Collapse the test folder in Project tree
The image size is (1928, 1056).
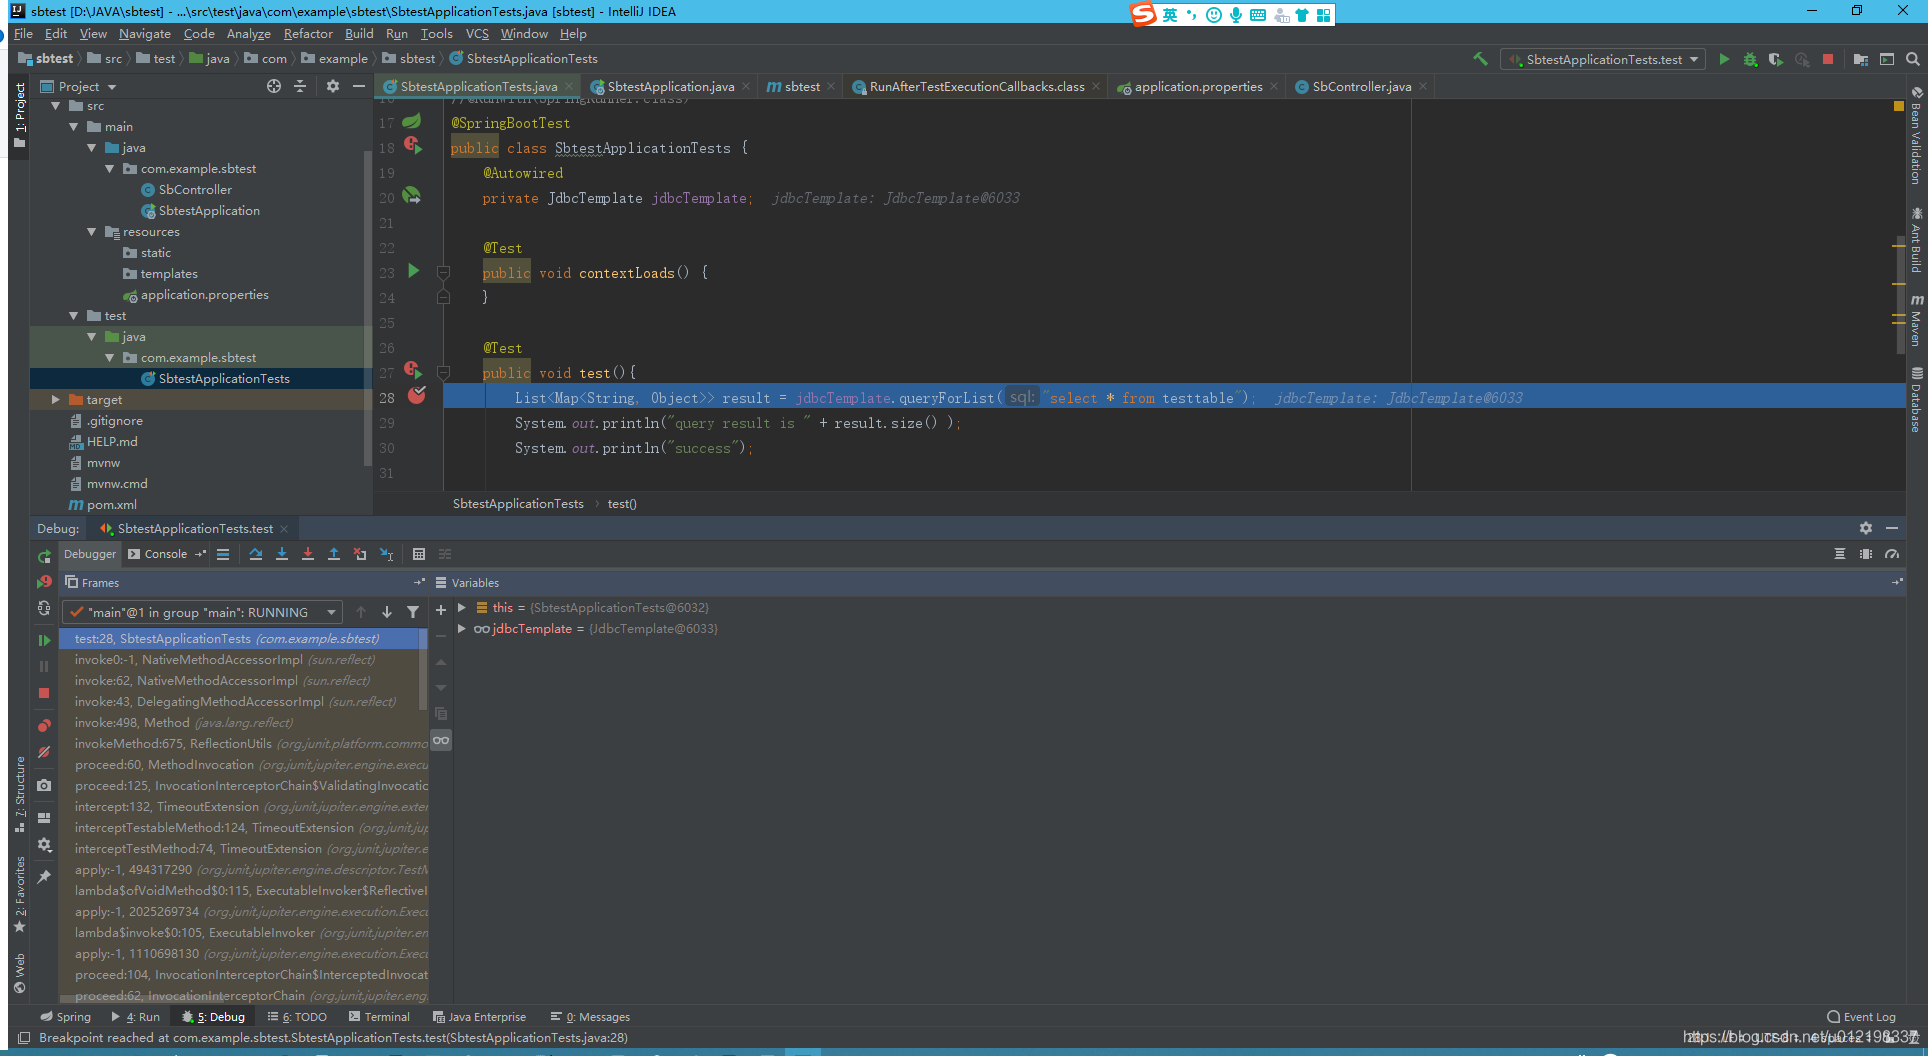[x=74, y=316]
